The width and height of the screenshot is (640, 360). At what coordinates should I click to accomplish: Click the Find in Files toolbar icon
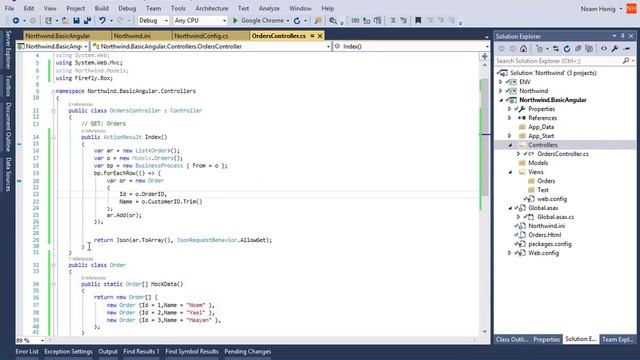tap(333, 20)
